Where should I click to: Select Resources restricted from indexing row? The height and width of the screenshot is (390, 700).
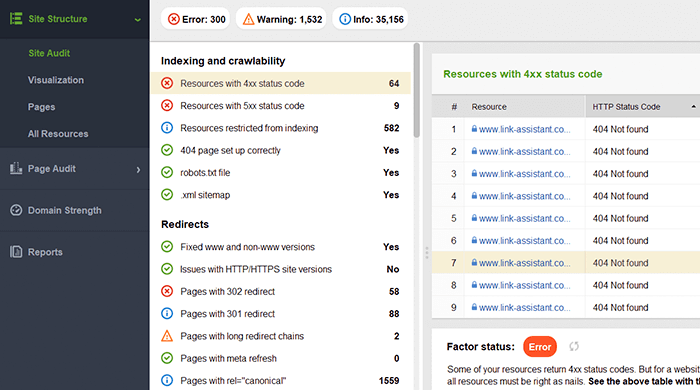click(281, 128)
